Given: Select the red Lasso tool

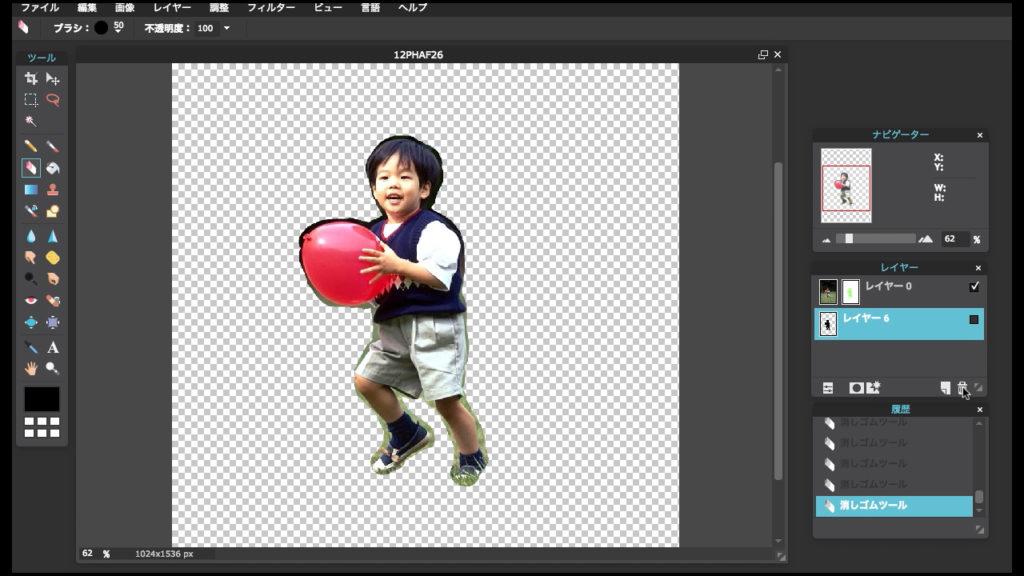Looking at the screenshot, I should pyautogui.click(x=52, y=100).
